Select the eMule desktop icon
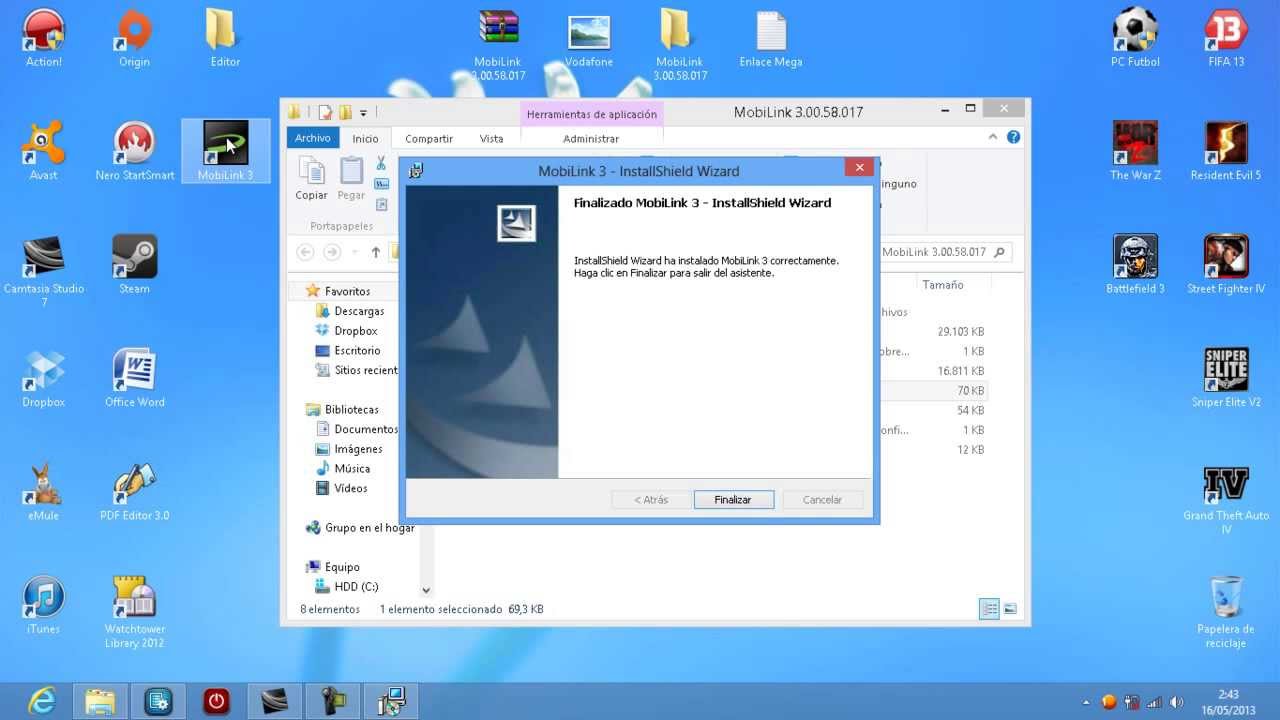The height and width of the screenshot is (720, 1280). pyautogui.click(x=44, y=492)
